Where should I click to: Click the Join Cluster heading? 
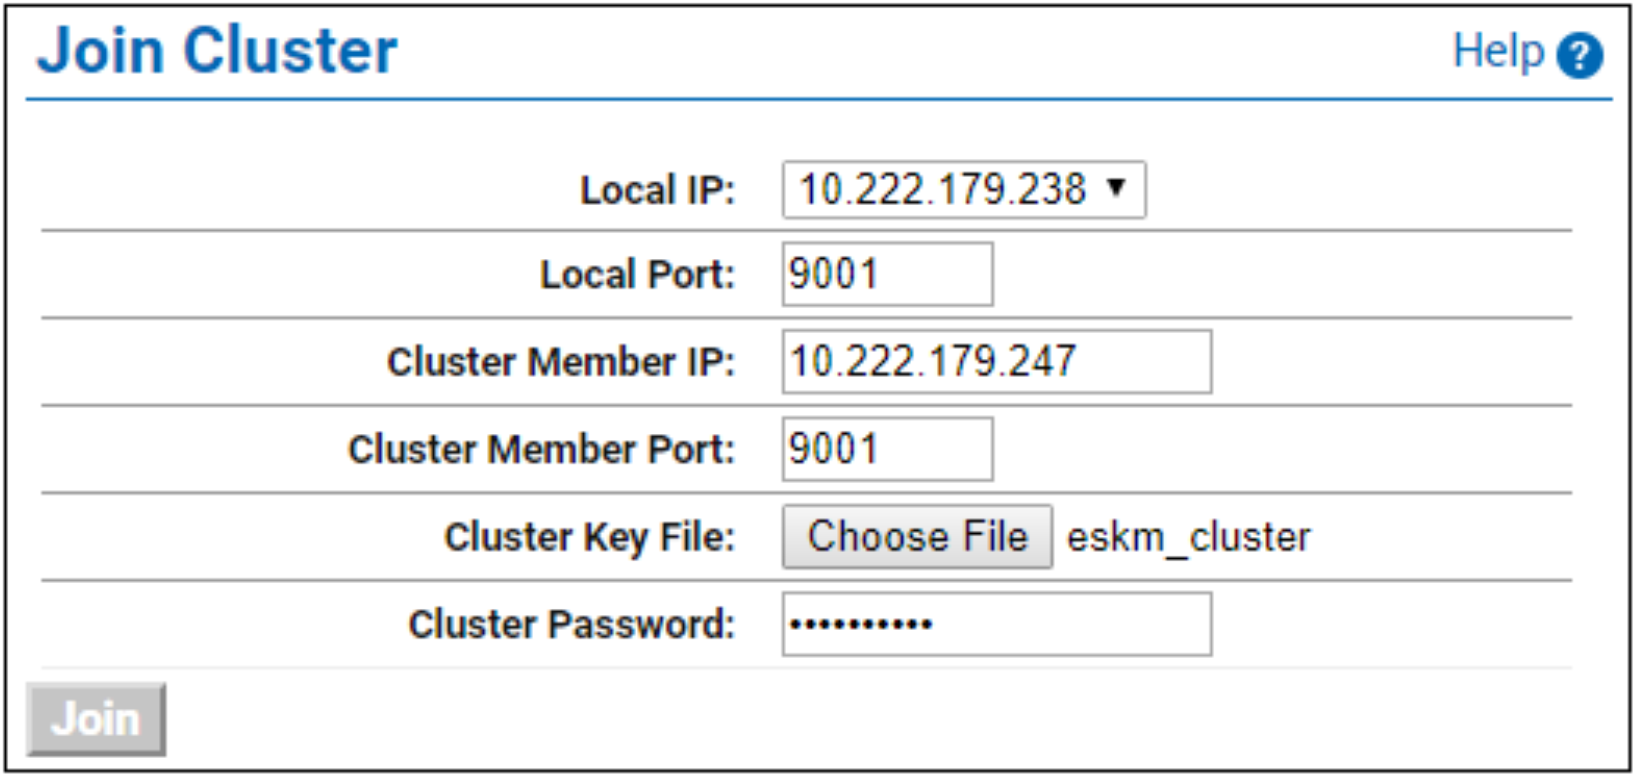coord(217,51)
